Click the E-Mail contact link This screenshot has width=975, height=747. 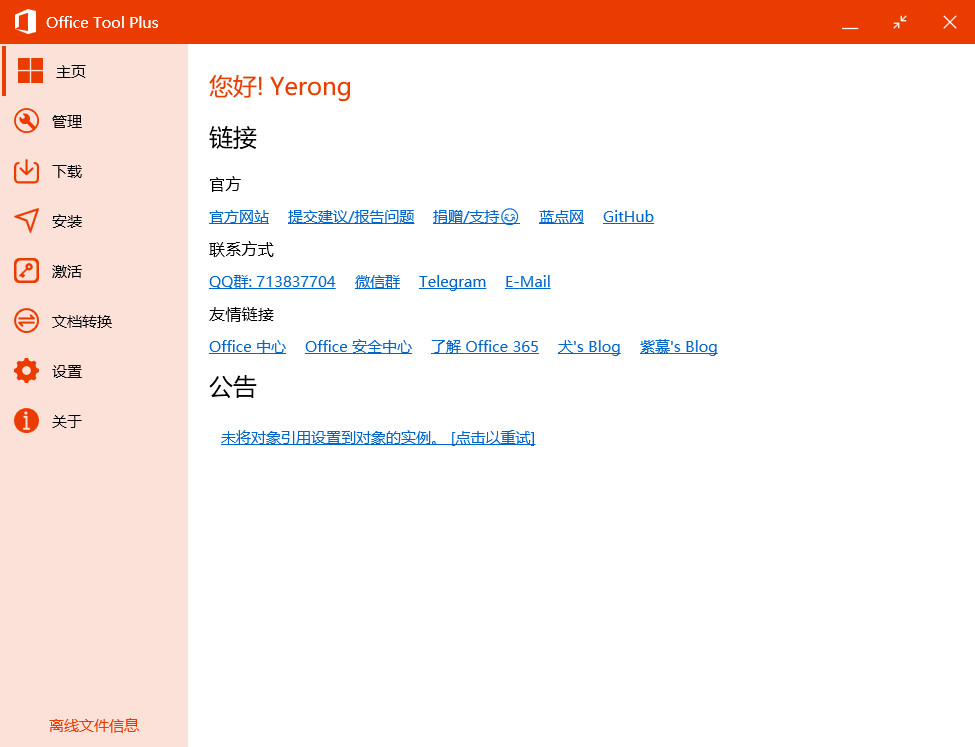(527, 282)
